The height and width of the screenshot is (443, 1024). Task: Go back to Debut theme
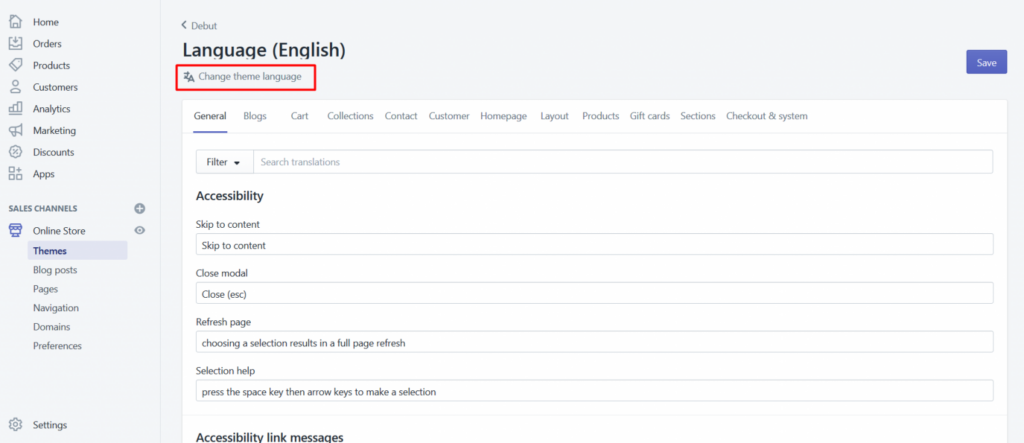pyautogui.click(x=199, y=25)
